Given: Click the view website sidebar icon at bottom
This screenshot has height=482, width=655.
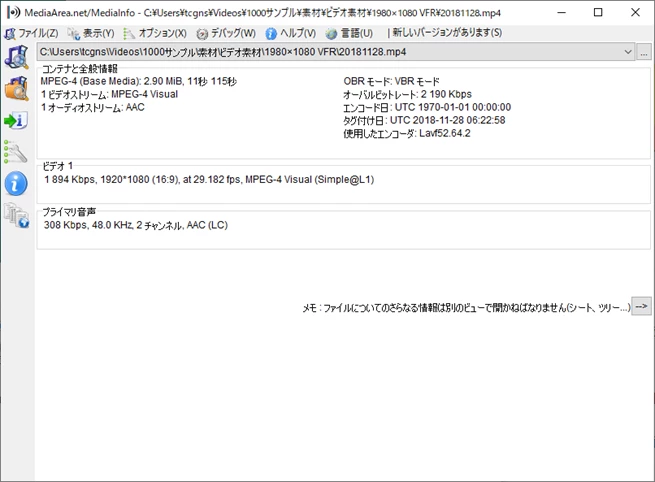Looking at the screenshot, I should [x=16, y=215].
